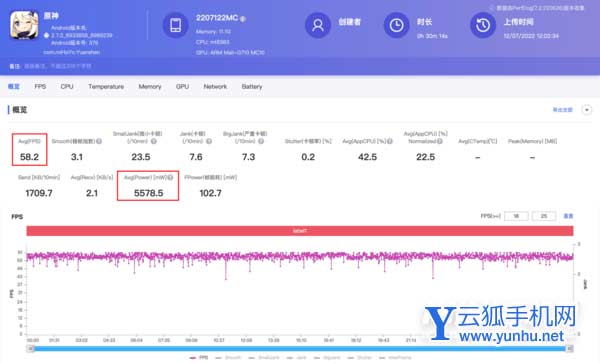Switch to the Temperature tab
Image resolution: width=600 pixels, height=363 pixels.
point(106,86)
